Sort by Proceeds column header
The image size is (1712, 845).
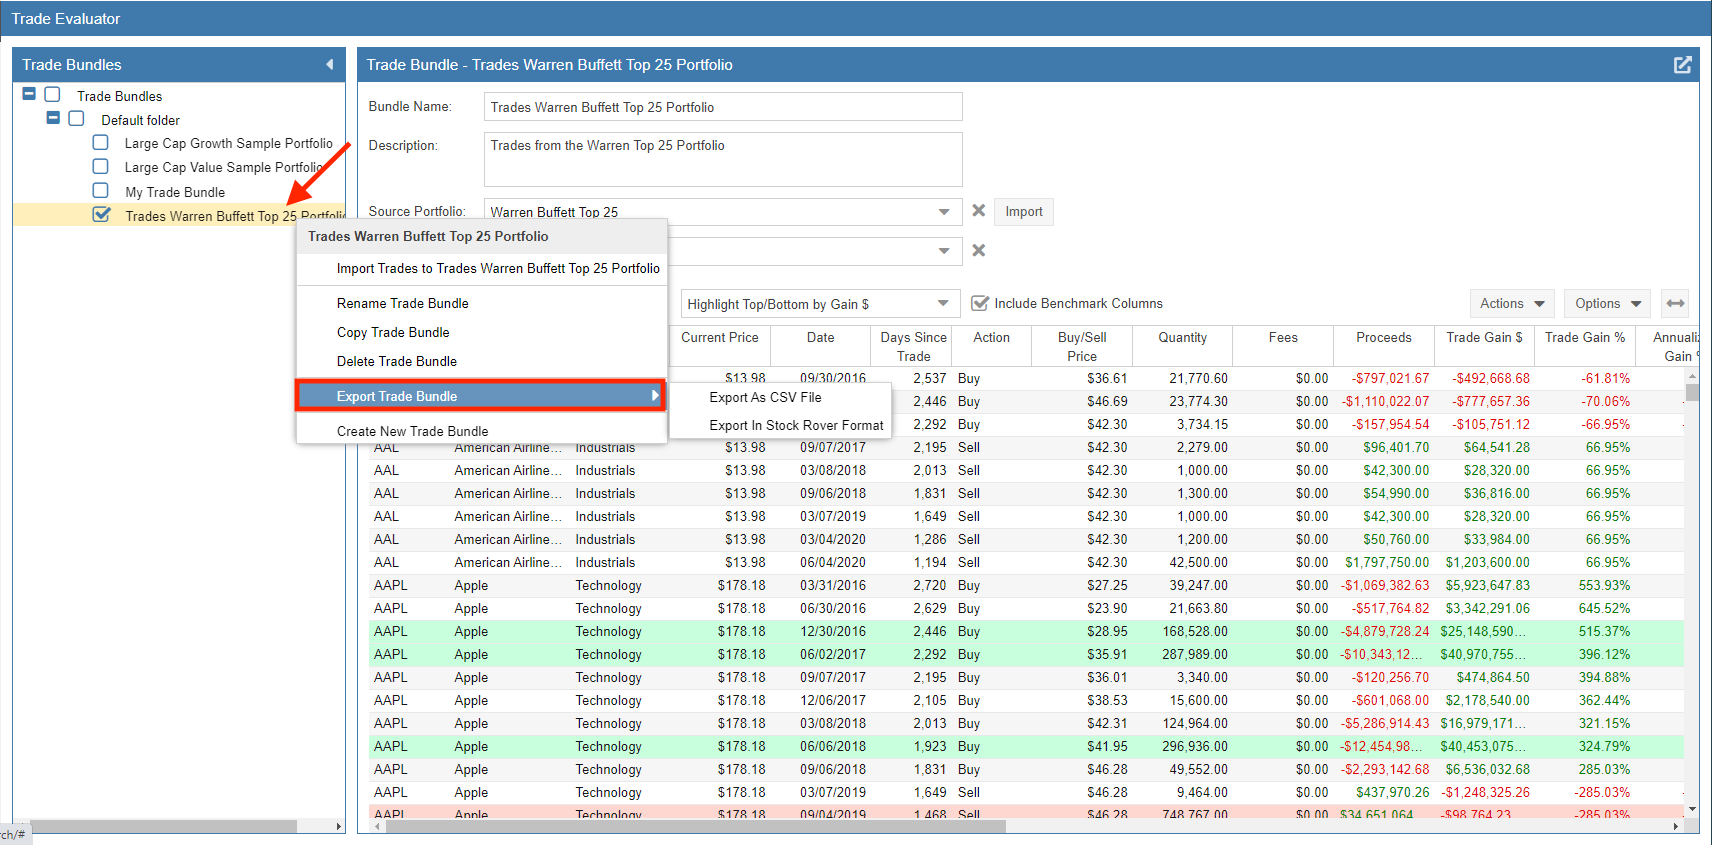coord(1384,346)
